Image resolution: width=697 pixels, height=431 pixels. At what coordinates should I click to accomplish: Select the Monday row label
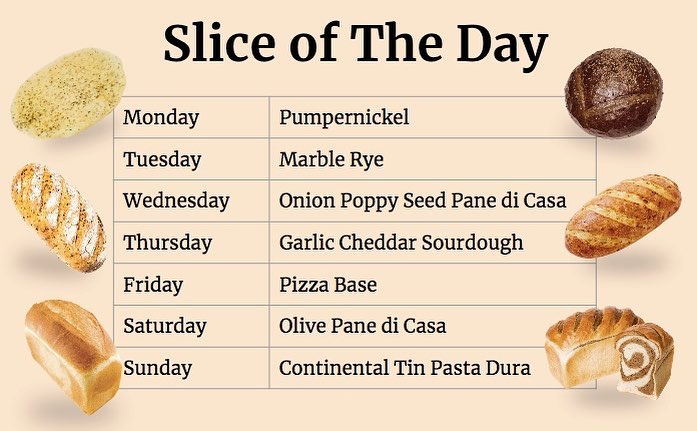161,118
